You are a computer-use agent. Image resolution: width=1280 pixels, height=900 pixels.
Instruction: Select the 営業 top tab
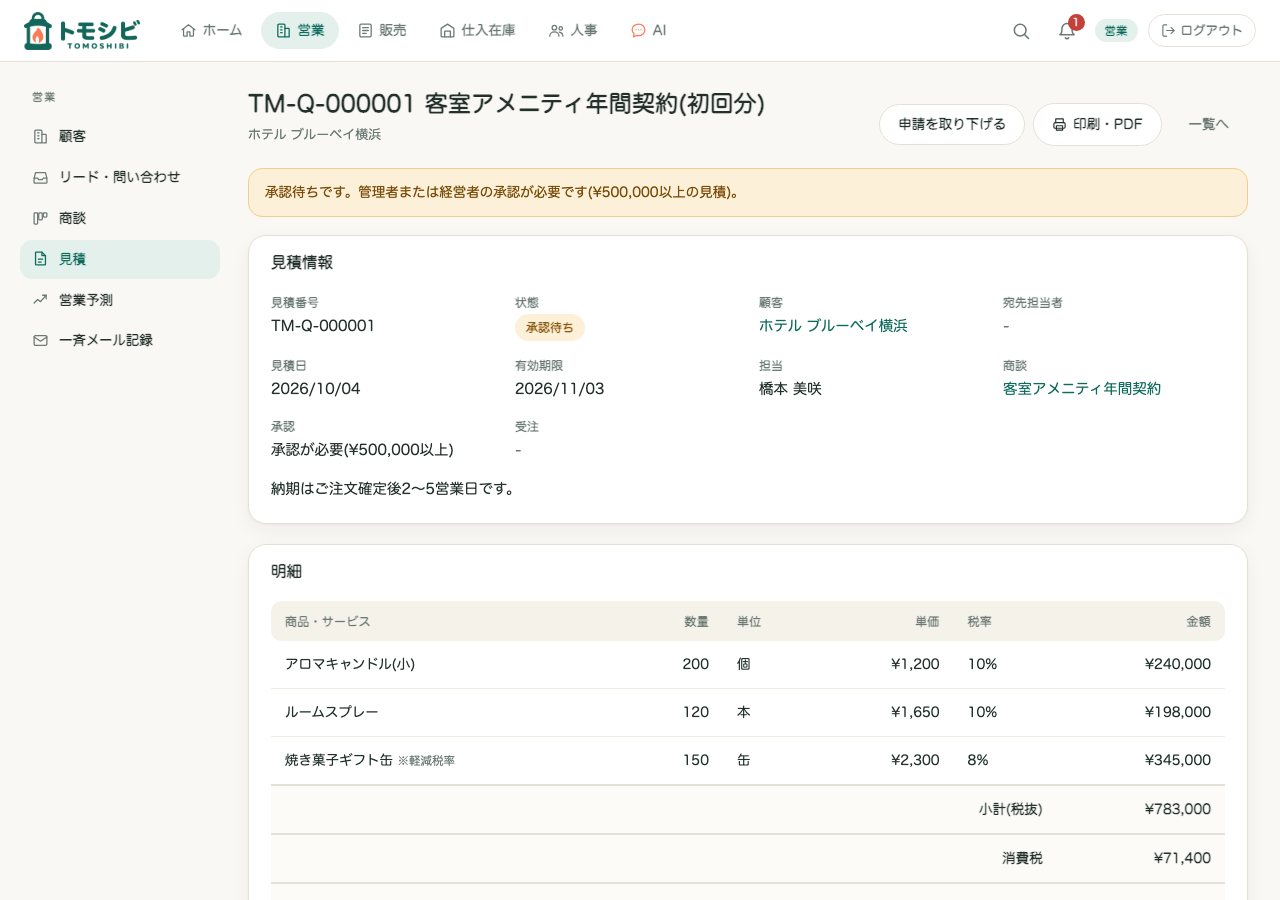[300, 31]
